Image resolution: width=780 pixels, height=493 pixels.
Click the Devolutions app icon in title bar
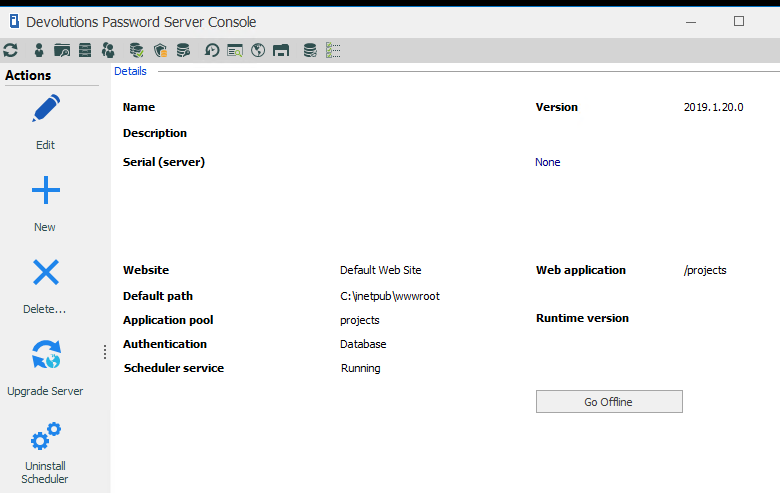click(14, 21)
